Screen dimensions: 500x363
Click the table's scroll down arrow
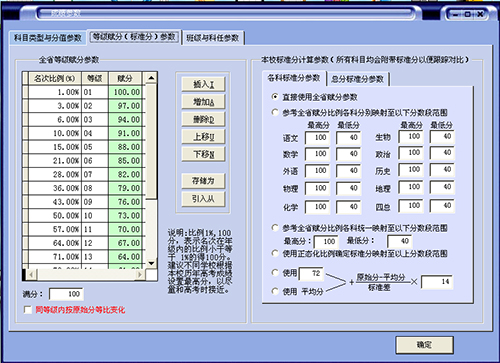pyautogui.click(x=151, y=263)
